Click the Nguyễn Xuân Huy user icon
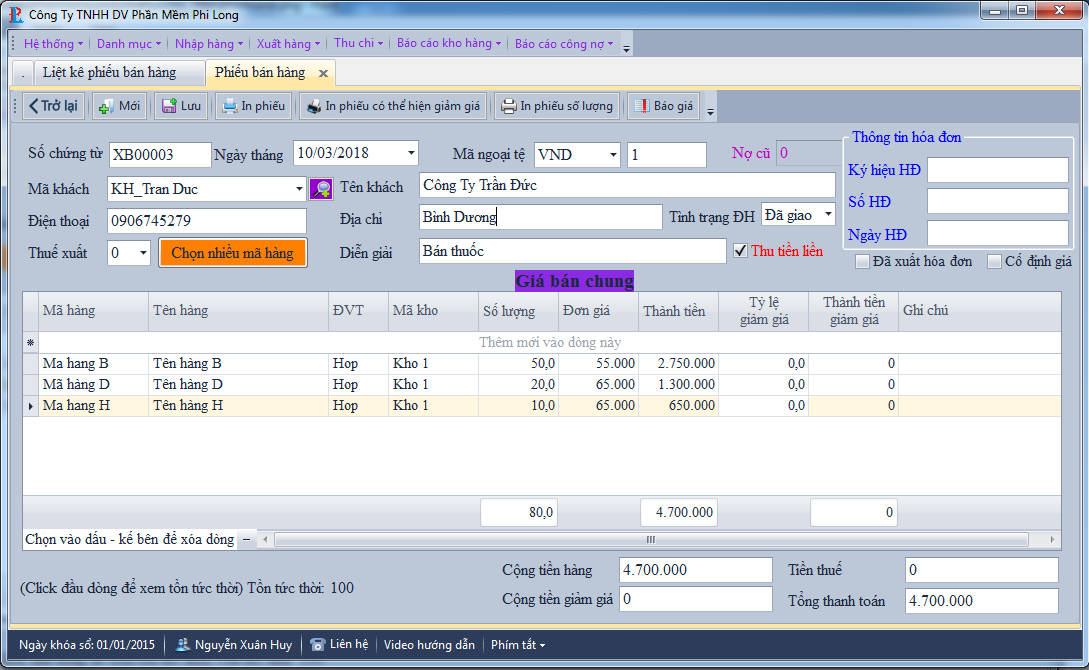1089x670 pixels. pyautogui.click(x=183, y=645)
